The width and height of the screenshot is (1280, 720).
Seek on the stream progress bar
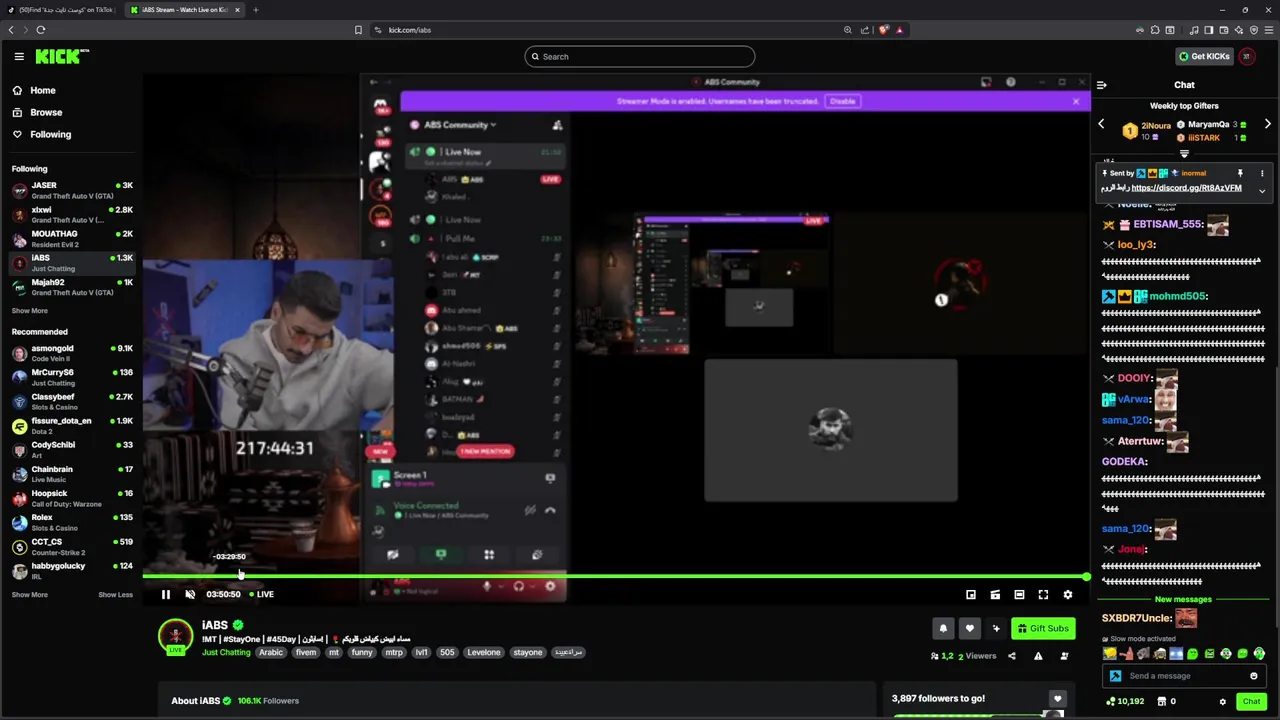point(614,576)
